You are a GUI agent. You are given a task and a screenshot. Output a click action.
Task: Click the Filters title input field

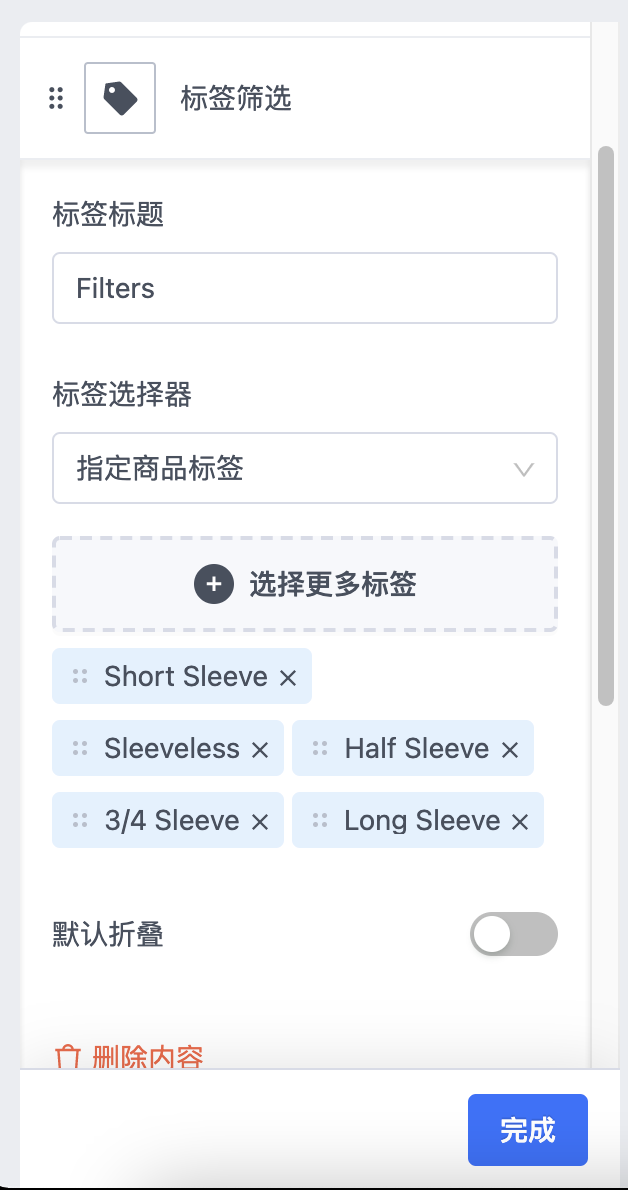point(304,288)
